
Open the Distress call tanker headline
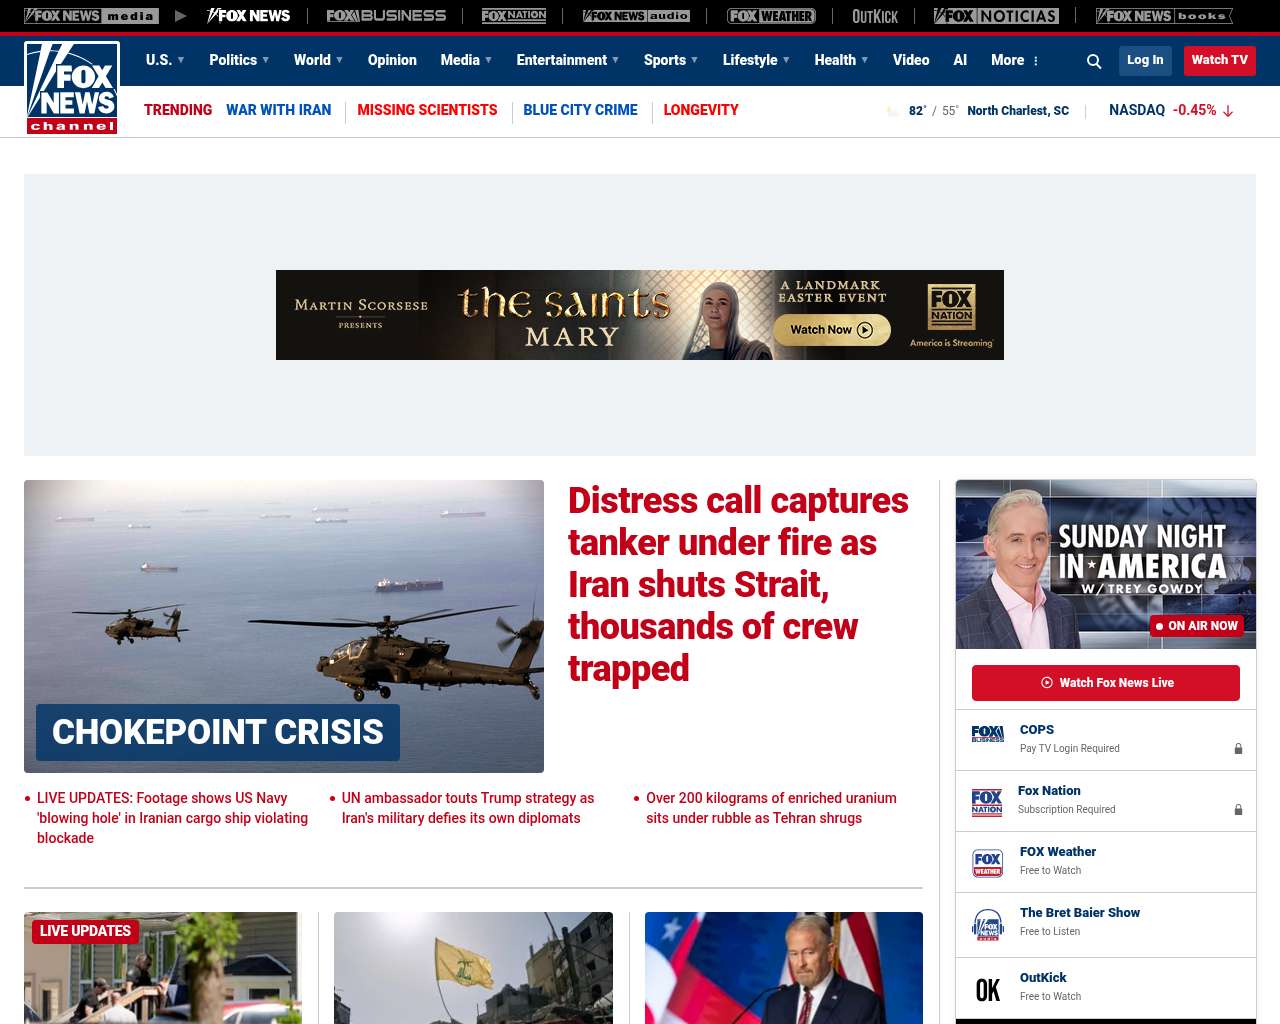point(739,584)
